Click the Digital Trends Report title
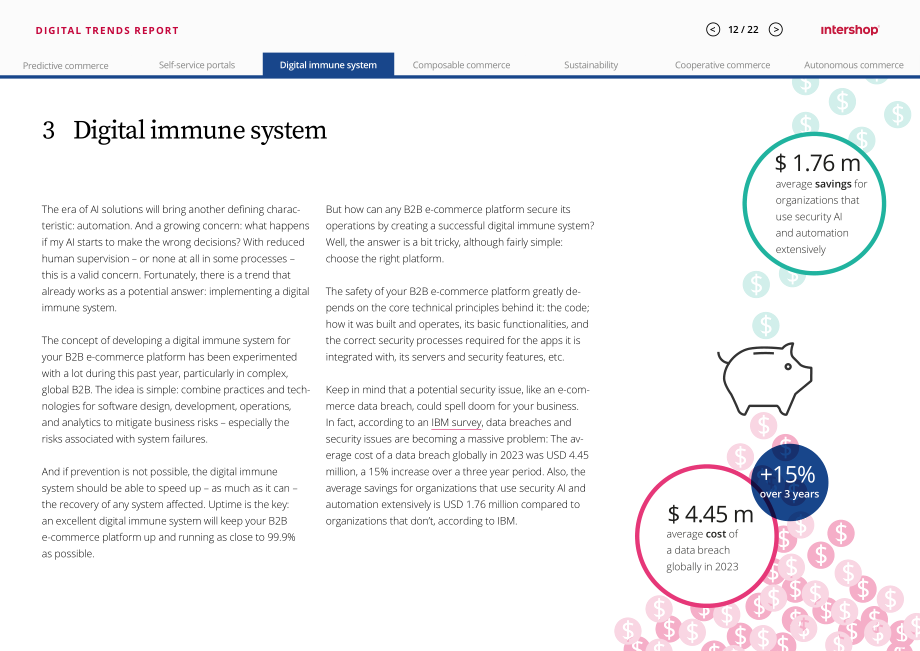The width and height of the screenshot is (920, 651). tap(107, 30)
